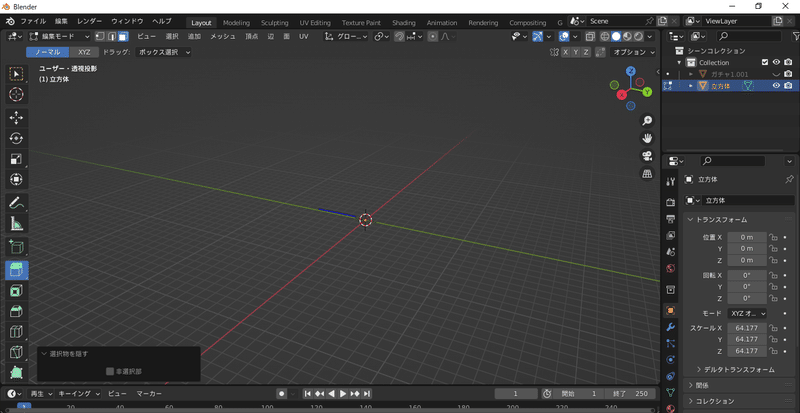Open the rotation モード XYZ dropdown

747,313
